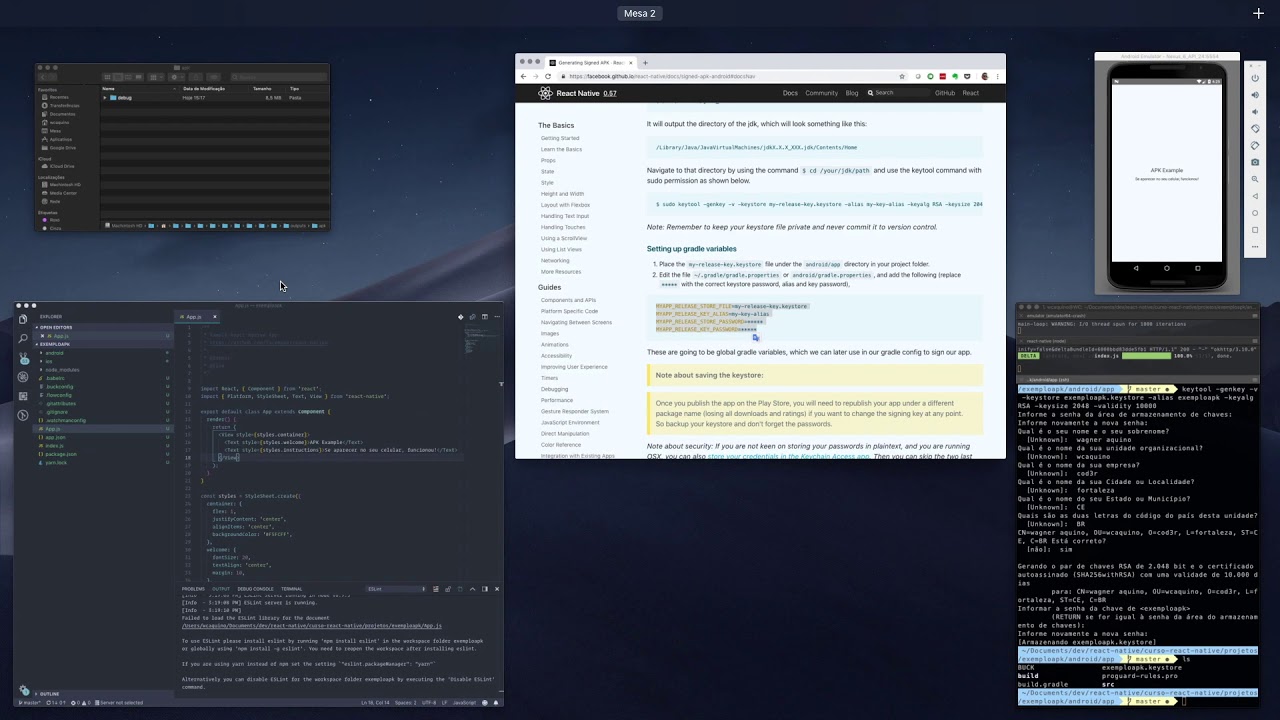1280x720 pixels.
Task: Tap the back button on the phone screen
Action: (1137, 268)
